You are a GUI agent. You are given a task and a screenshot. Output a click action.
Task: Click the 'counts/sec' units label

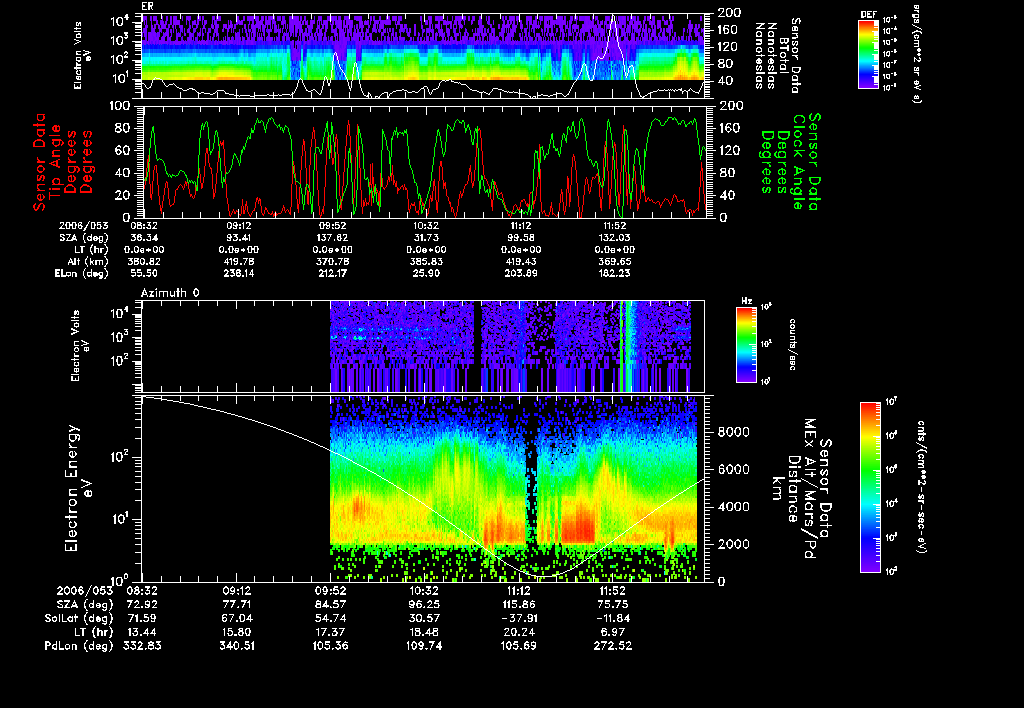point(793,344)
